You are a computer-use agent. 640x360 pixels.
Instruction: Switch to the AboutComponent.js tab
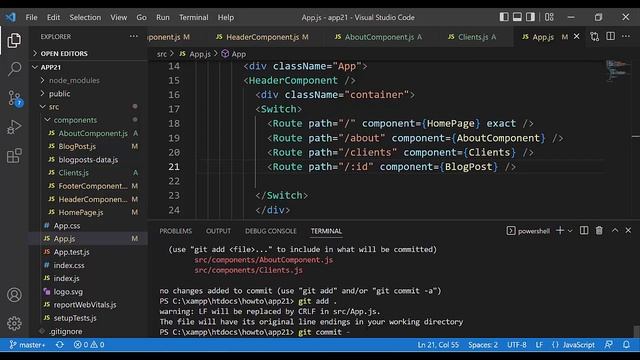click(x=378, y=37)
